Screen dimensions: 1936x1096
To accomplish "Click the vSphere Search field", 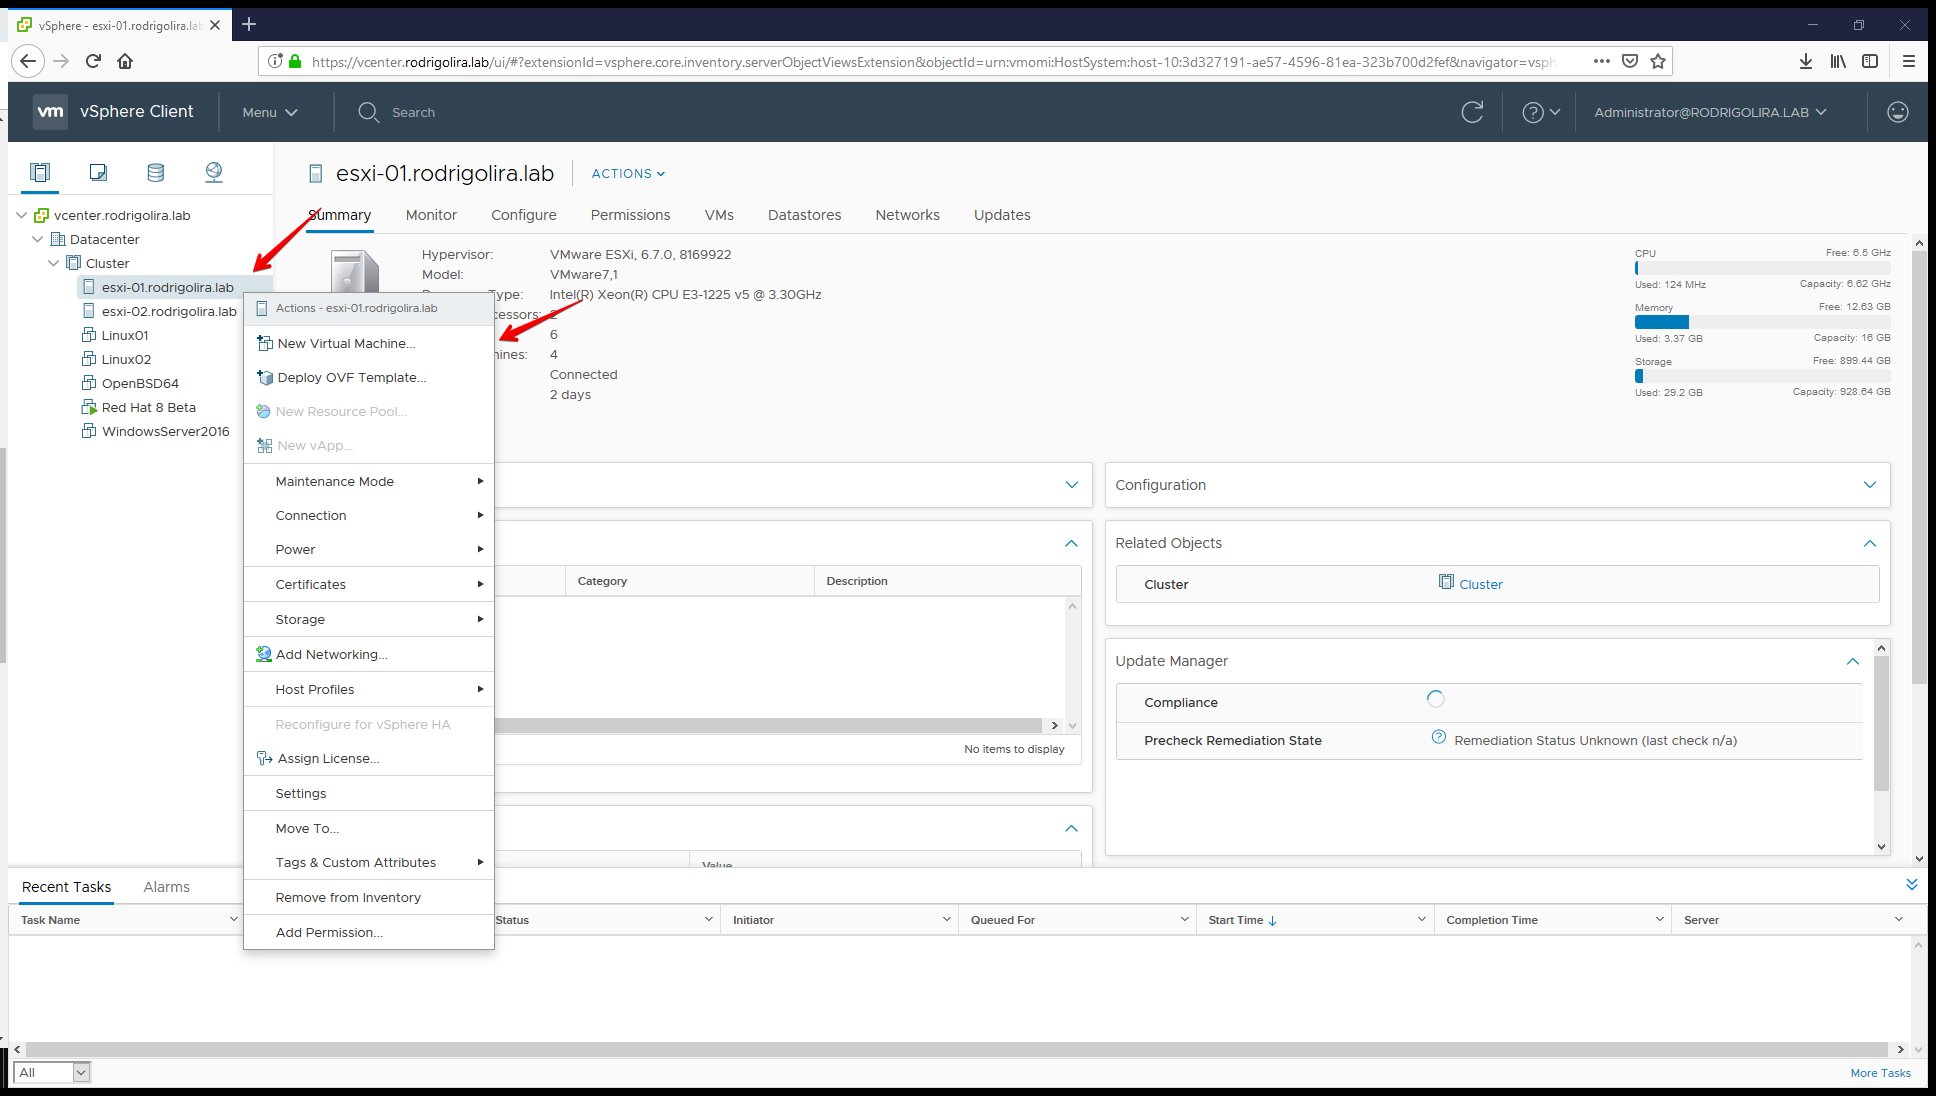I will (413, 112).
